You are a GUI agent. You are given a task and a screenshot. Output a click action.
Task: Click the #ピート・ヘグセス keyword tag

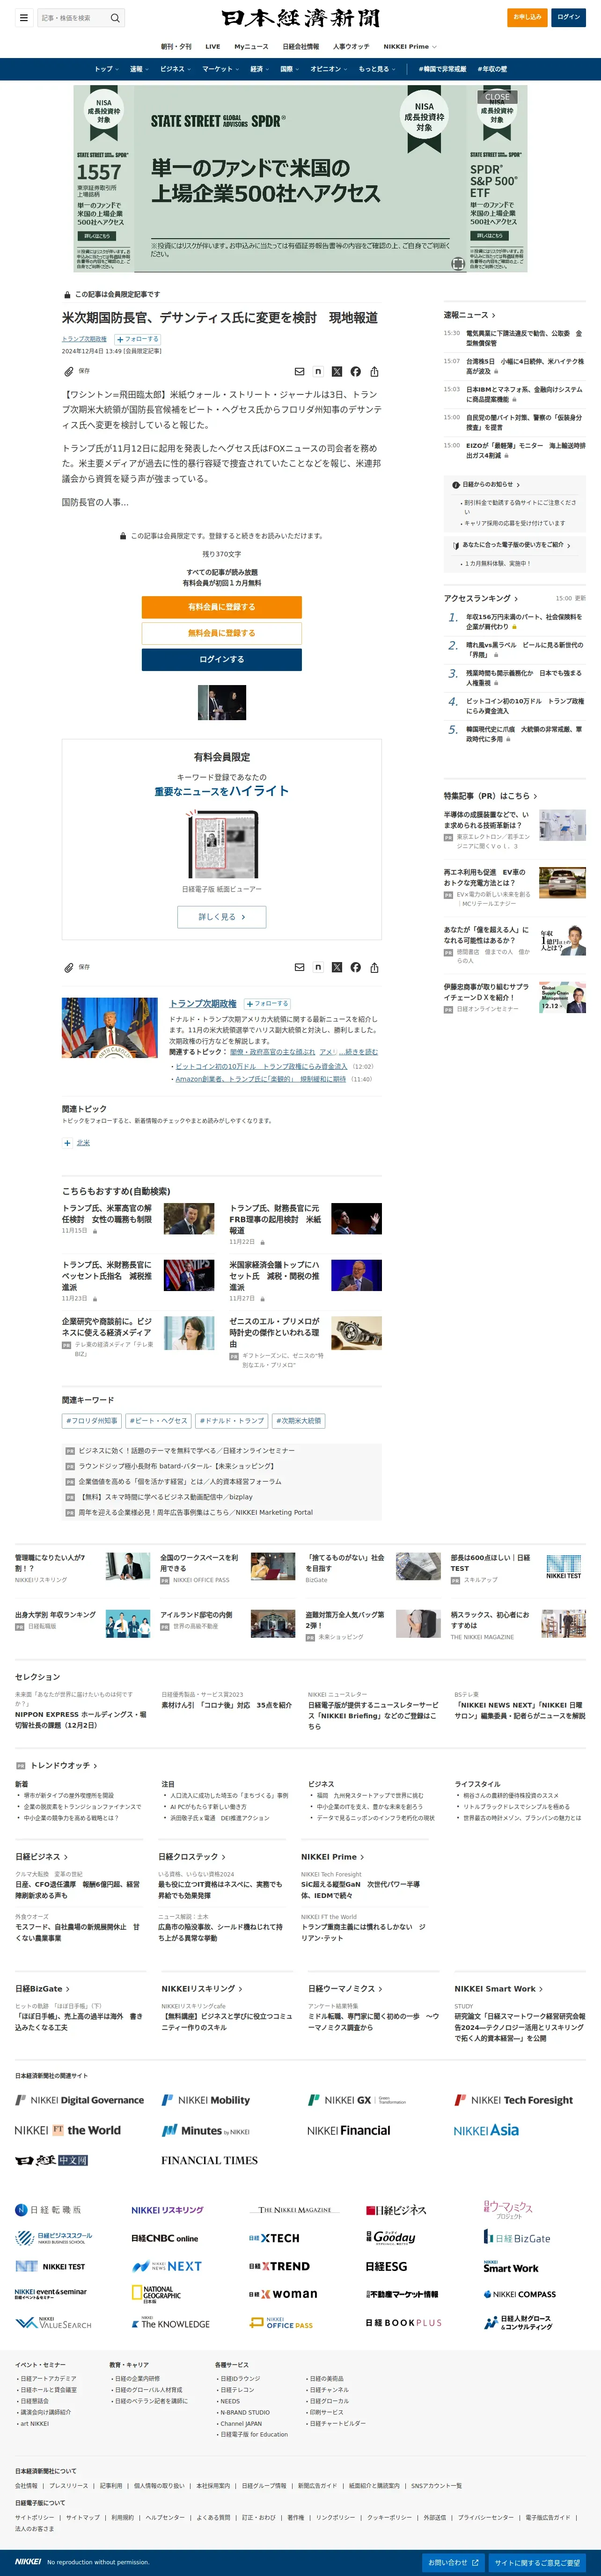pyautogui.click(x=158, y=1421)
